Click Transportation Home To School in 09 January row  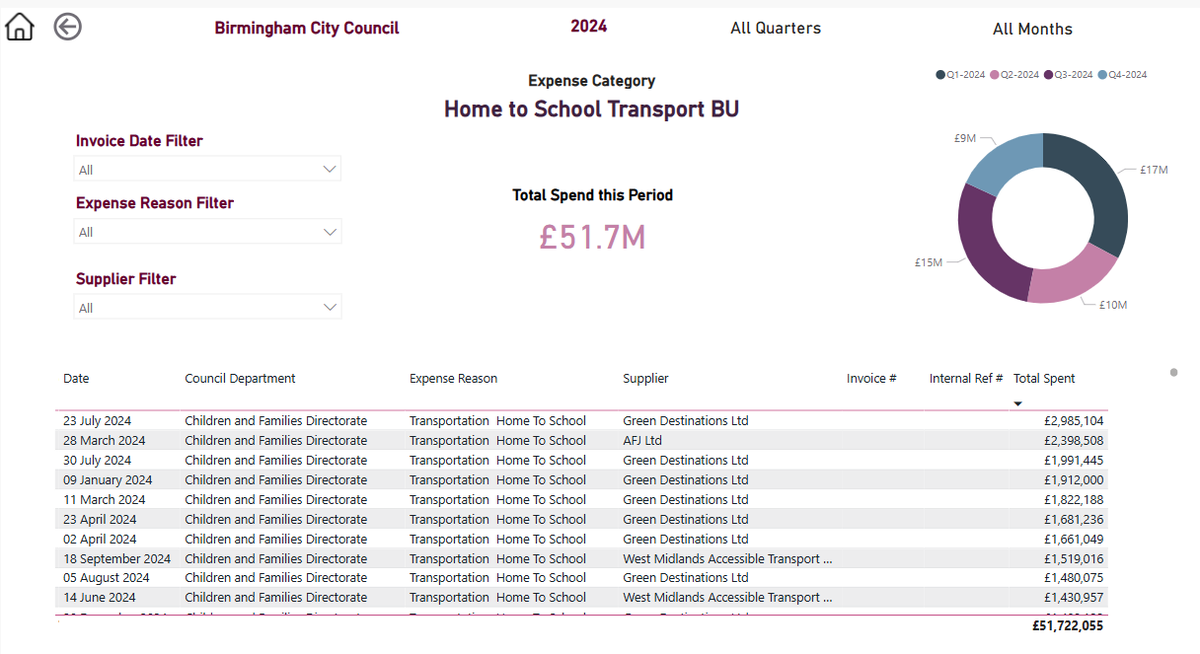[498, 481]
